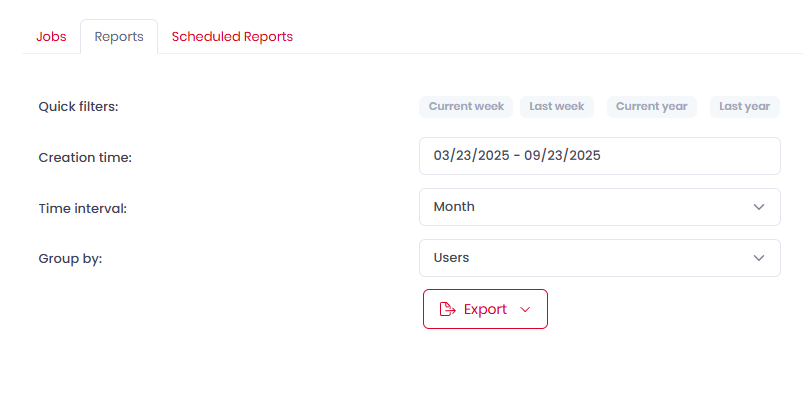Apply the Current week quick filter

(x=465, y=106)
